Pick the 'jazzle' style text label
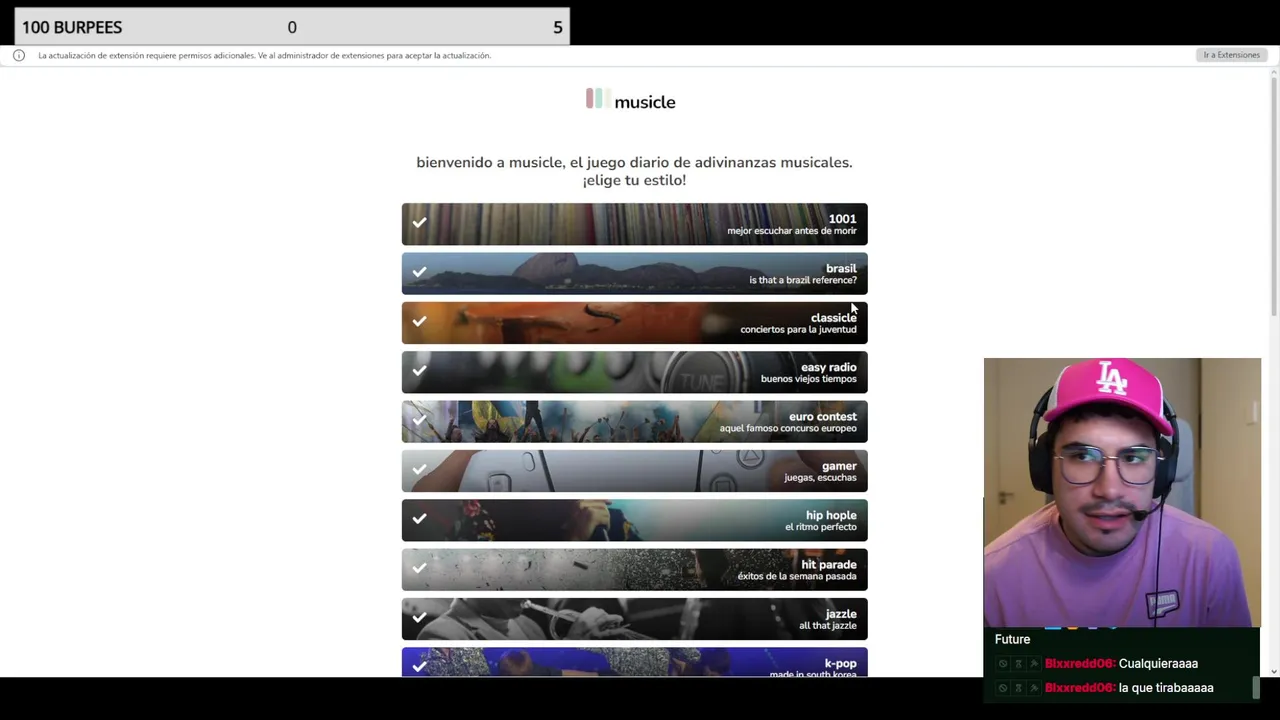Viewport: 1280px width, 720px height. (841, 614)
